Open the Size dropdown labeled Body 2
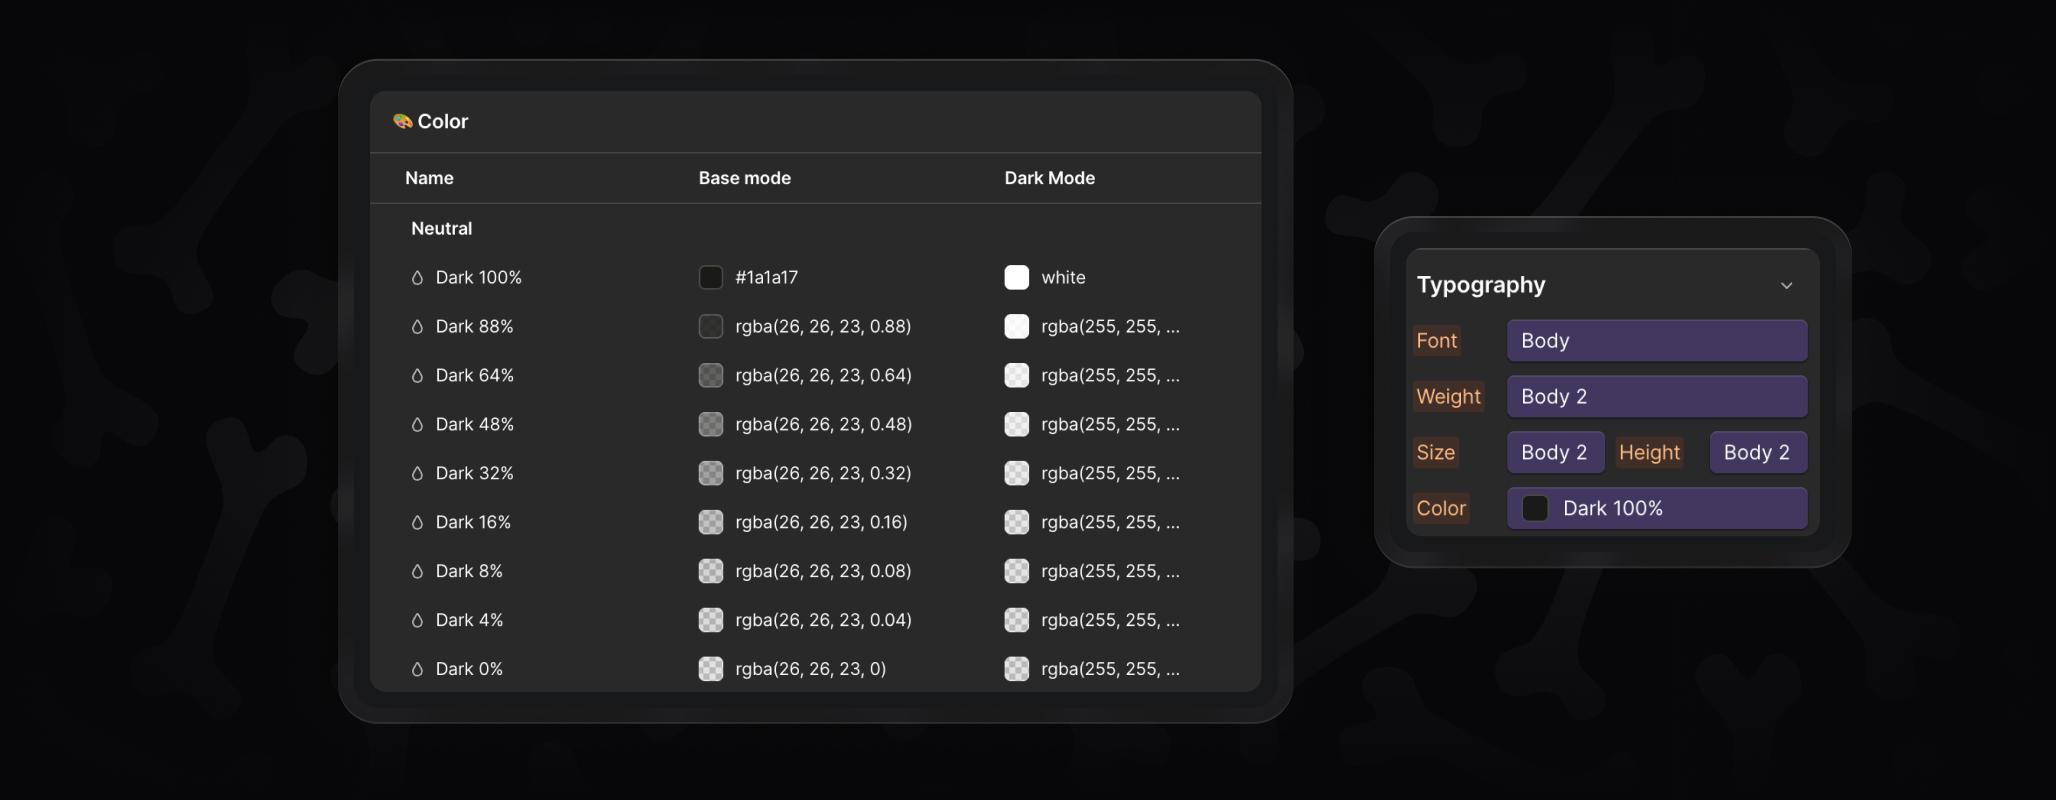The height and width of the screenshot is (800, 2056). 1555,452
